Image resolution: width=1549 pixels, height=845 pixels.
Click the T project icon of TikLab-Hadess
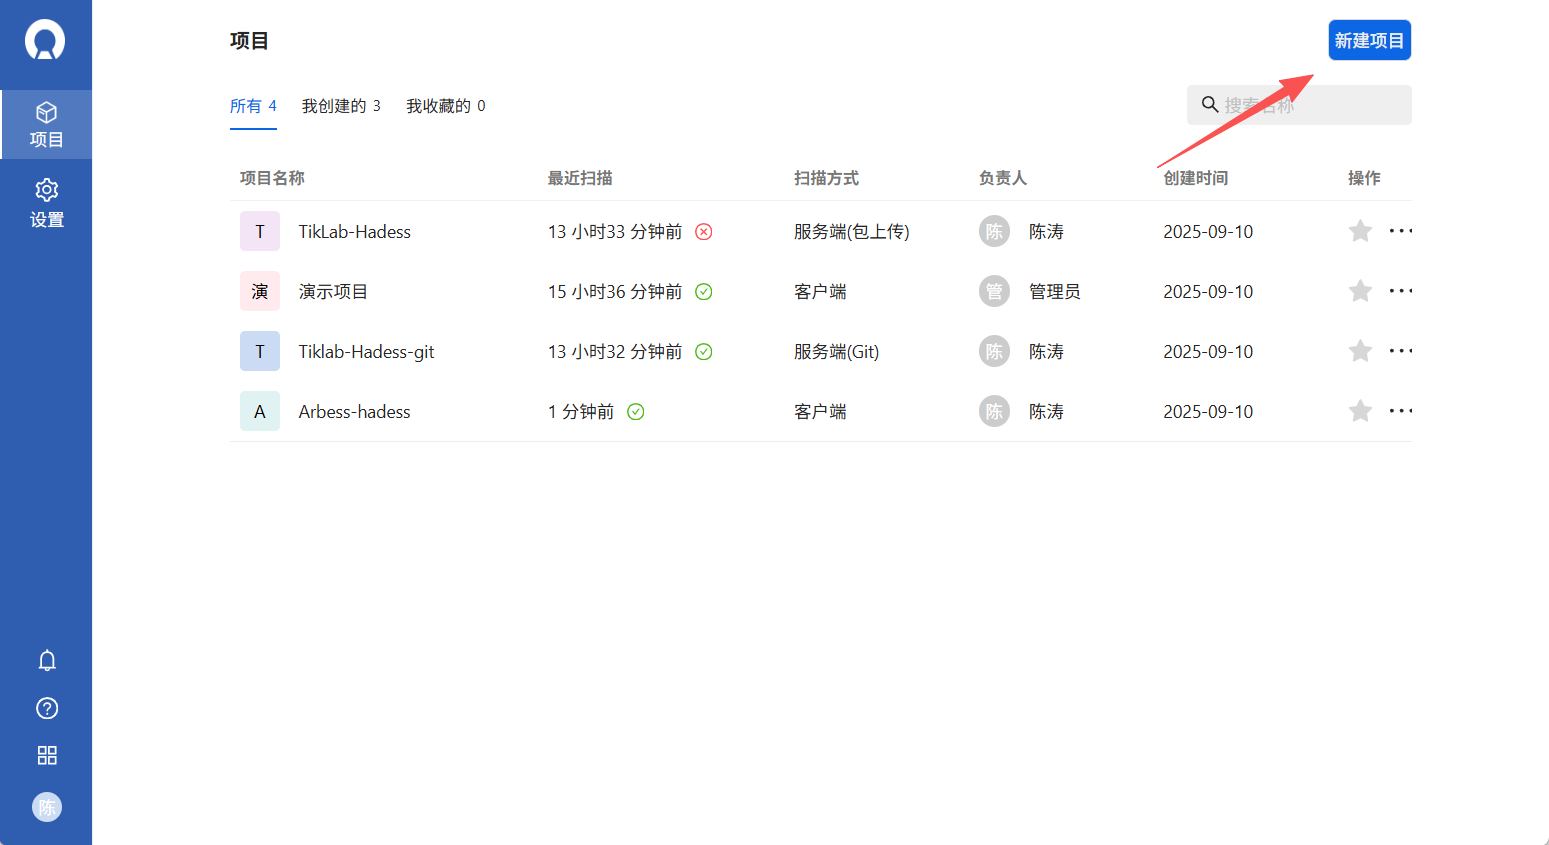pyautogui.click(x=260, y=231)
